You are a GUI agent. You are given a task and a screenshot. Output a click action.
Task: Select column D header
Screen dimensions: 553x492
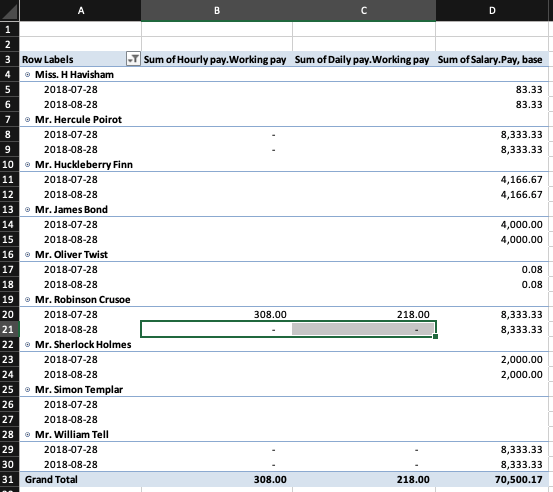pyautogui.click(x=492, y=11)
